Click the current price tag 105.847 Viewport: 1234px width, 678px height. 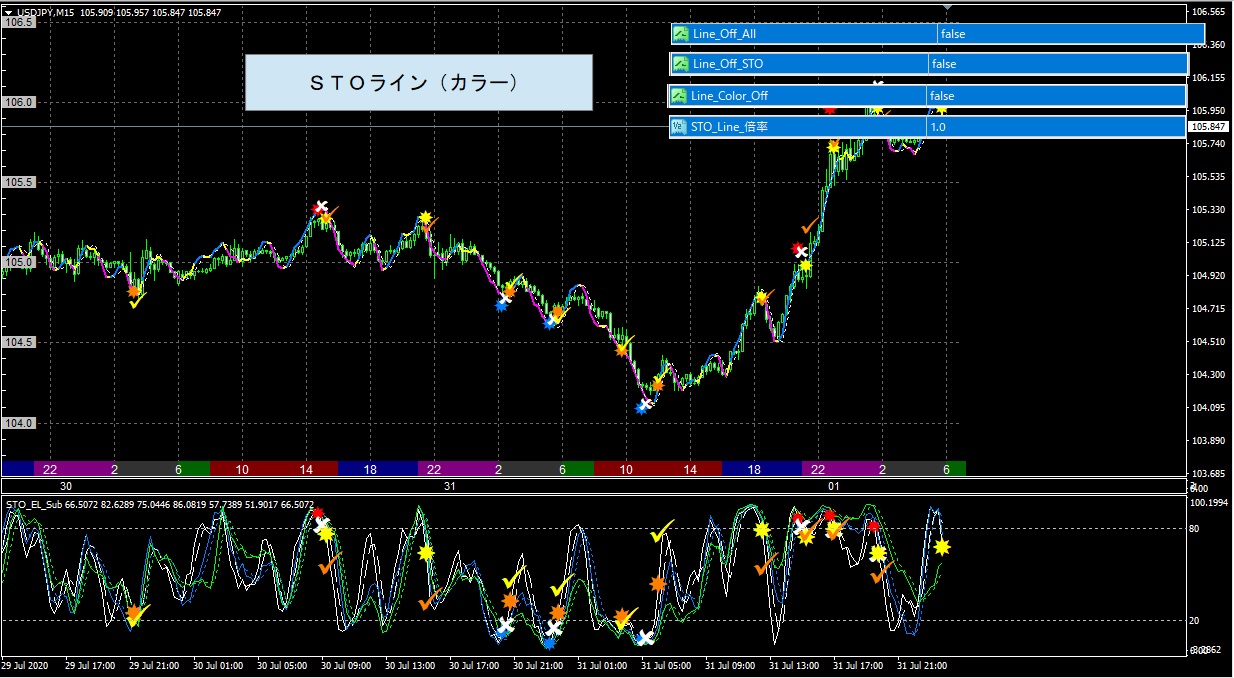click(1209, 127)
